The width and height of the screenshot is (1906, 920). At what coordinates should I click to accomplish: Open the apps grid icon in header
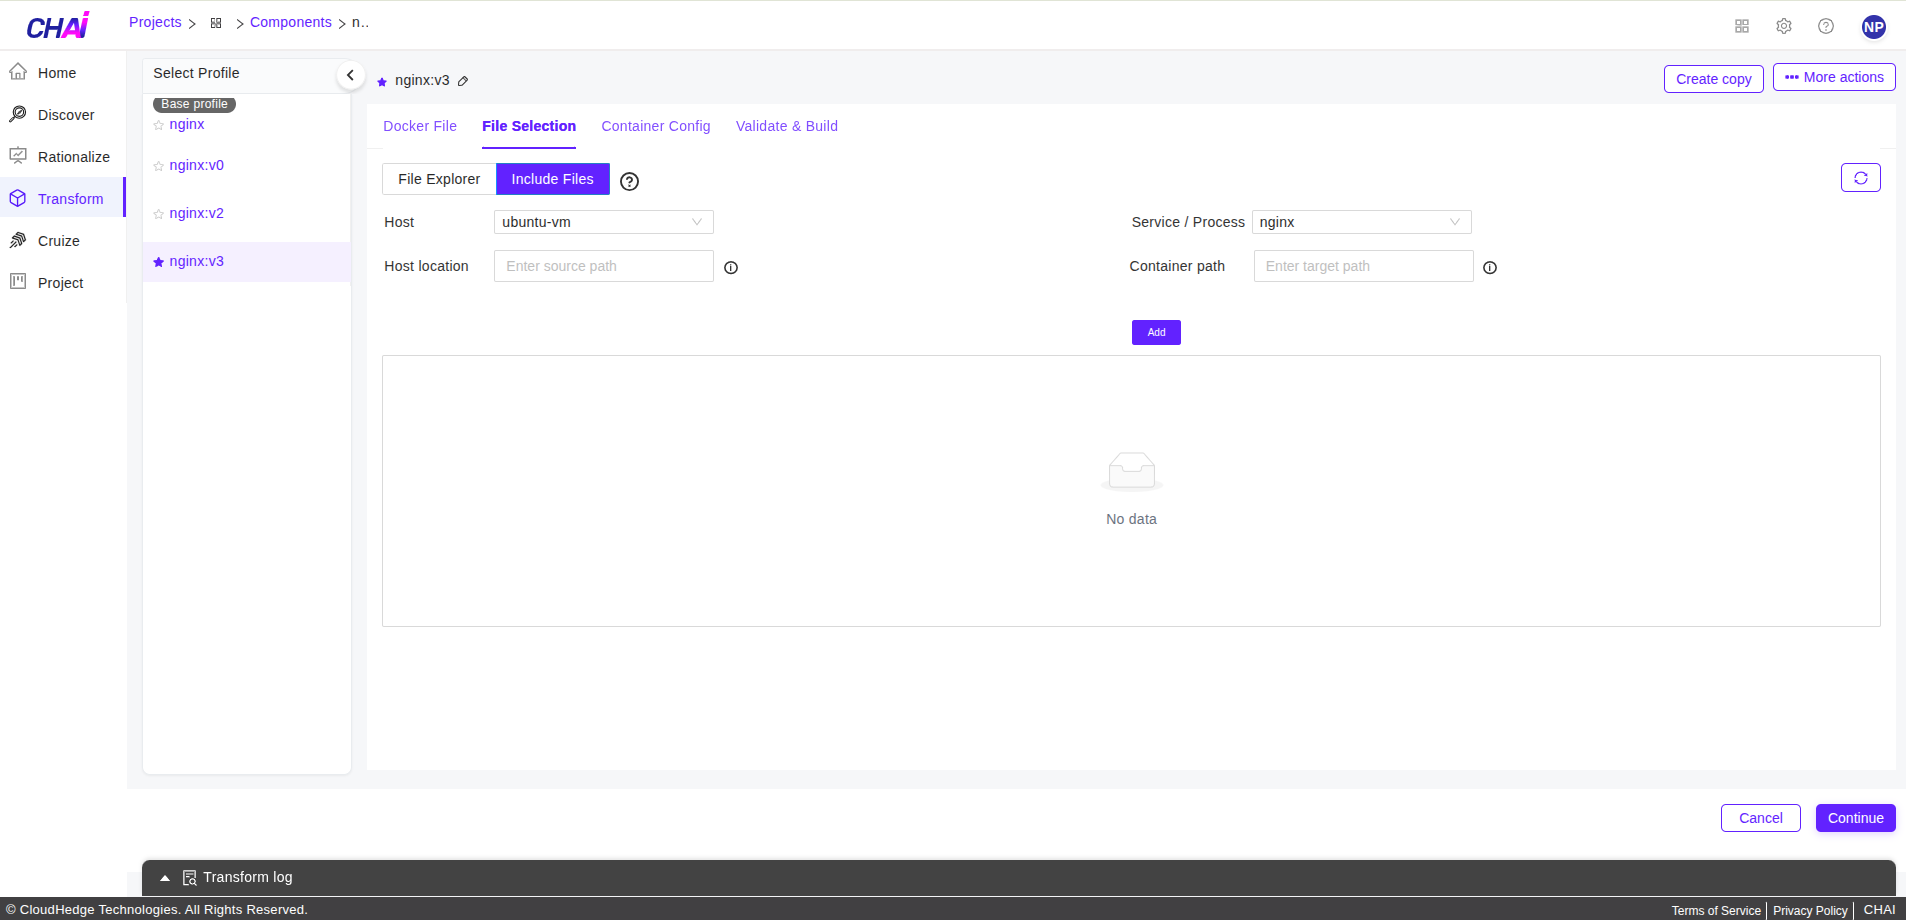click(x=1742, y=26)
